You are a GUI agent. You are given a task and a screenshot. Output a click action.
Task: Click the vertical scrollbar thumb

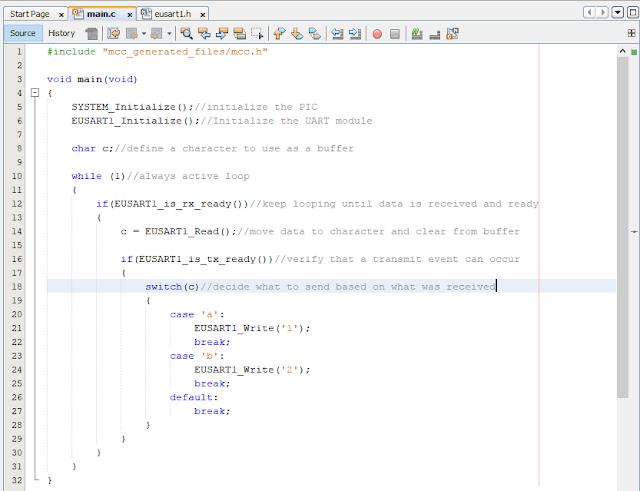pyautogui.click(x=622, y=227)
